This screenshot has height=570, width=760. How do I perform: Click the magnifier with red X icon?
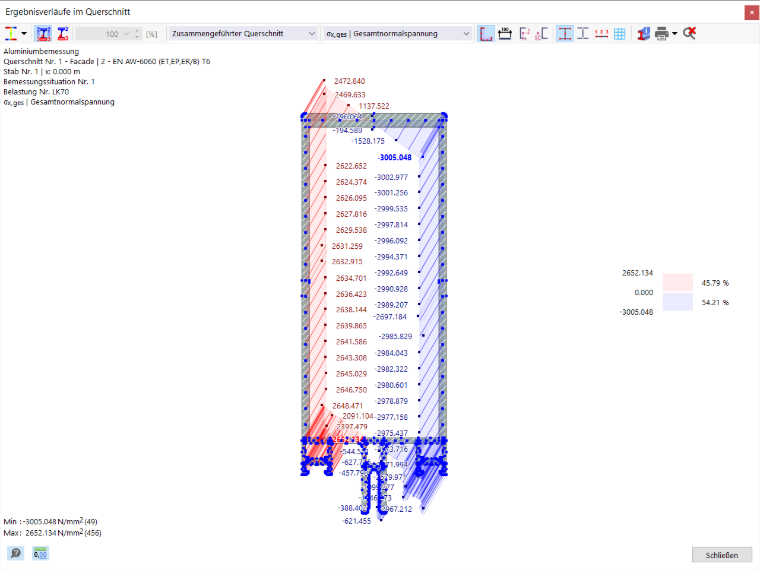coord(689,33)
